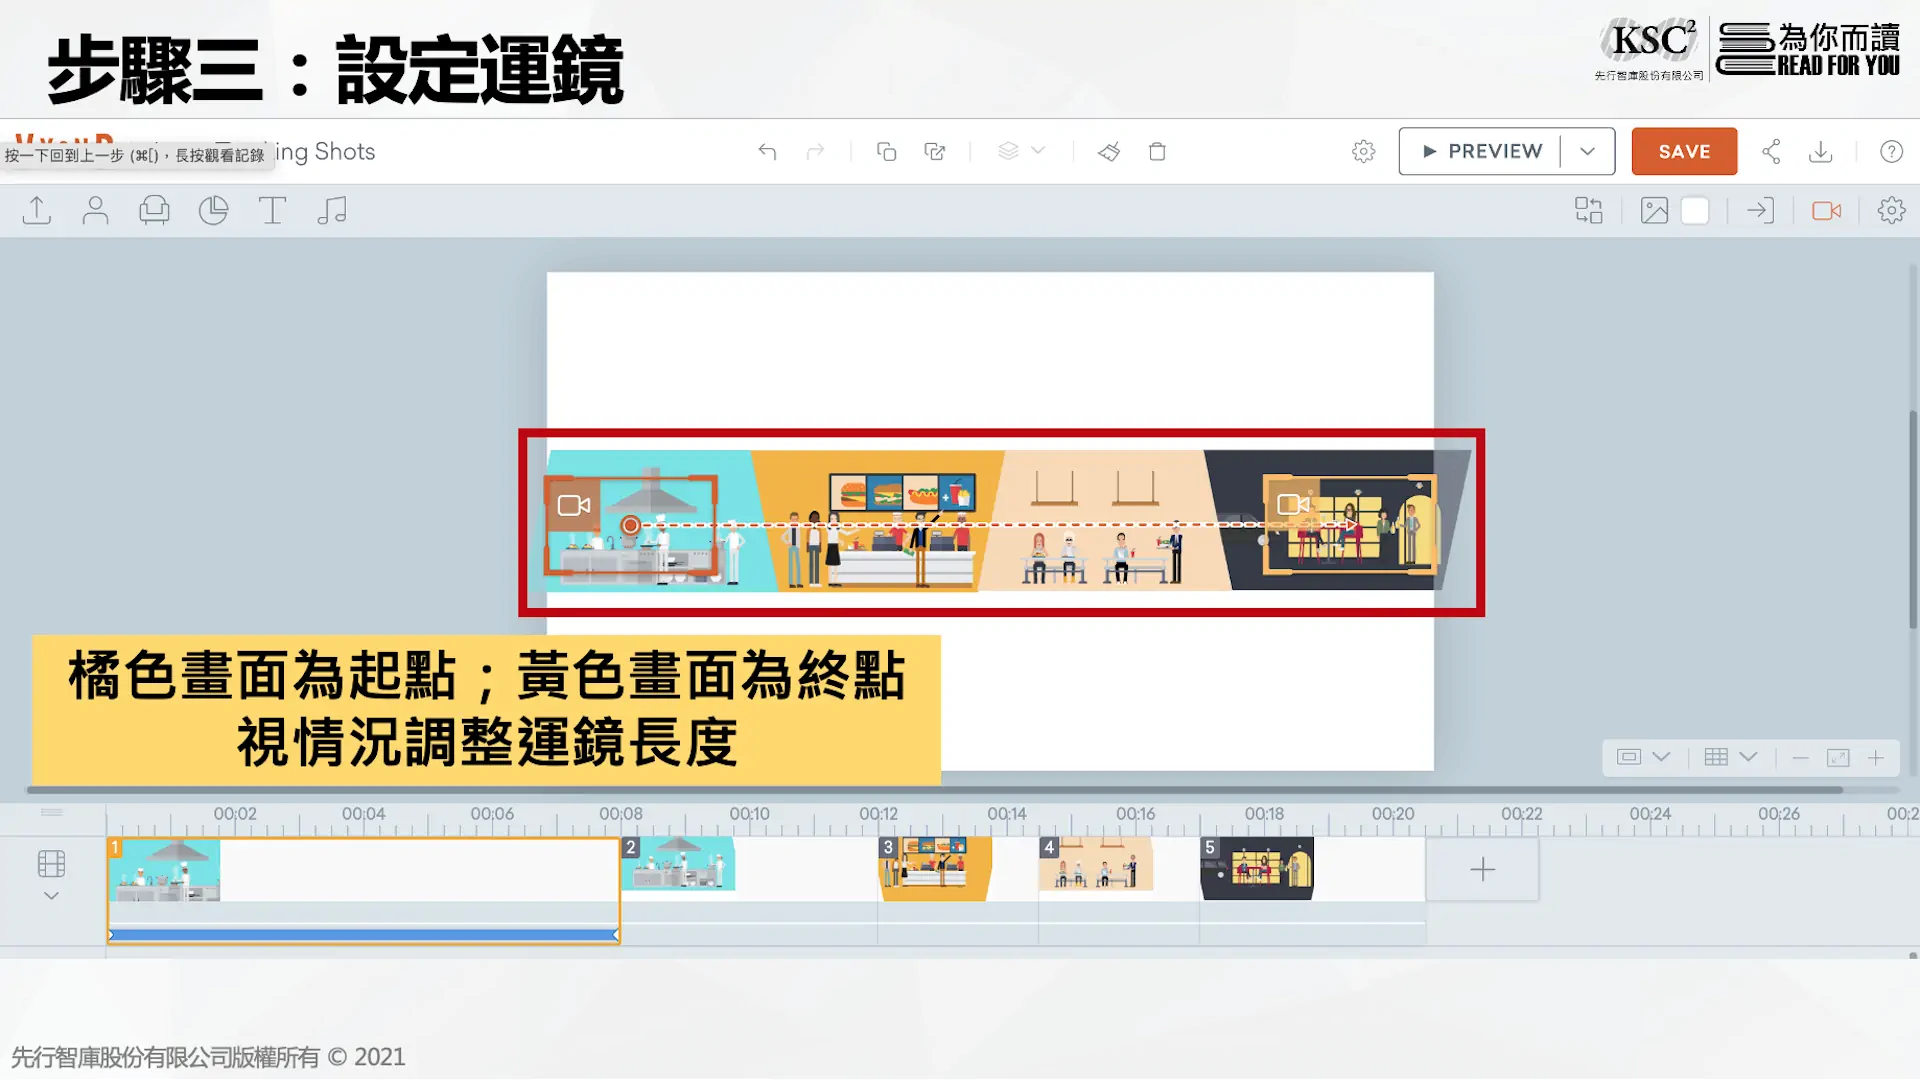Screen dimensions: 1920x1080
Task: Click the trash delete icon
Action: tap(1157, 151)
